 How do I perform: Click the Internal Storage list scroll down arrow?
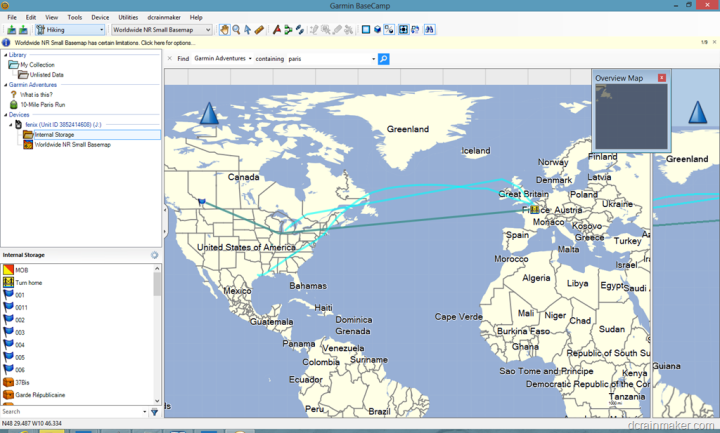coord(157,401)
